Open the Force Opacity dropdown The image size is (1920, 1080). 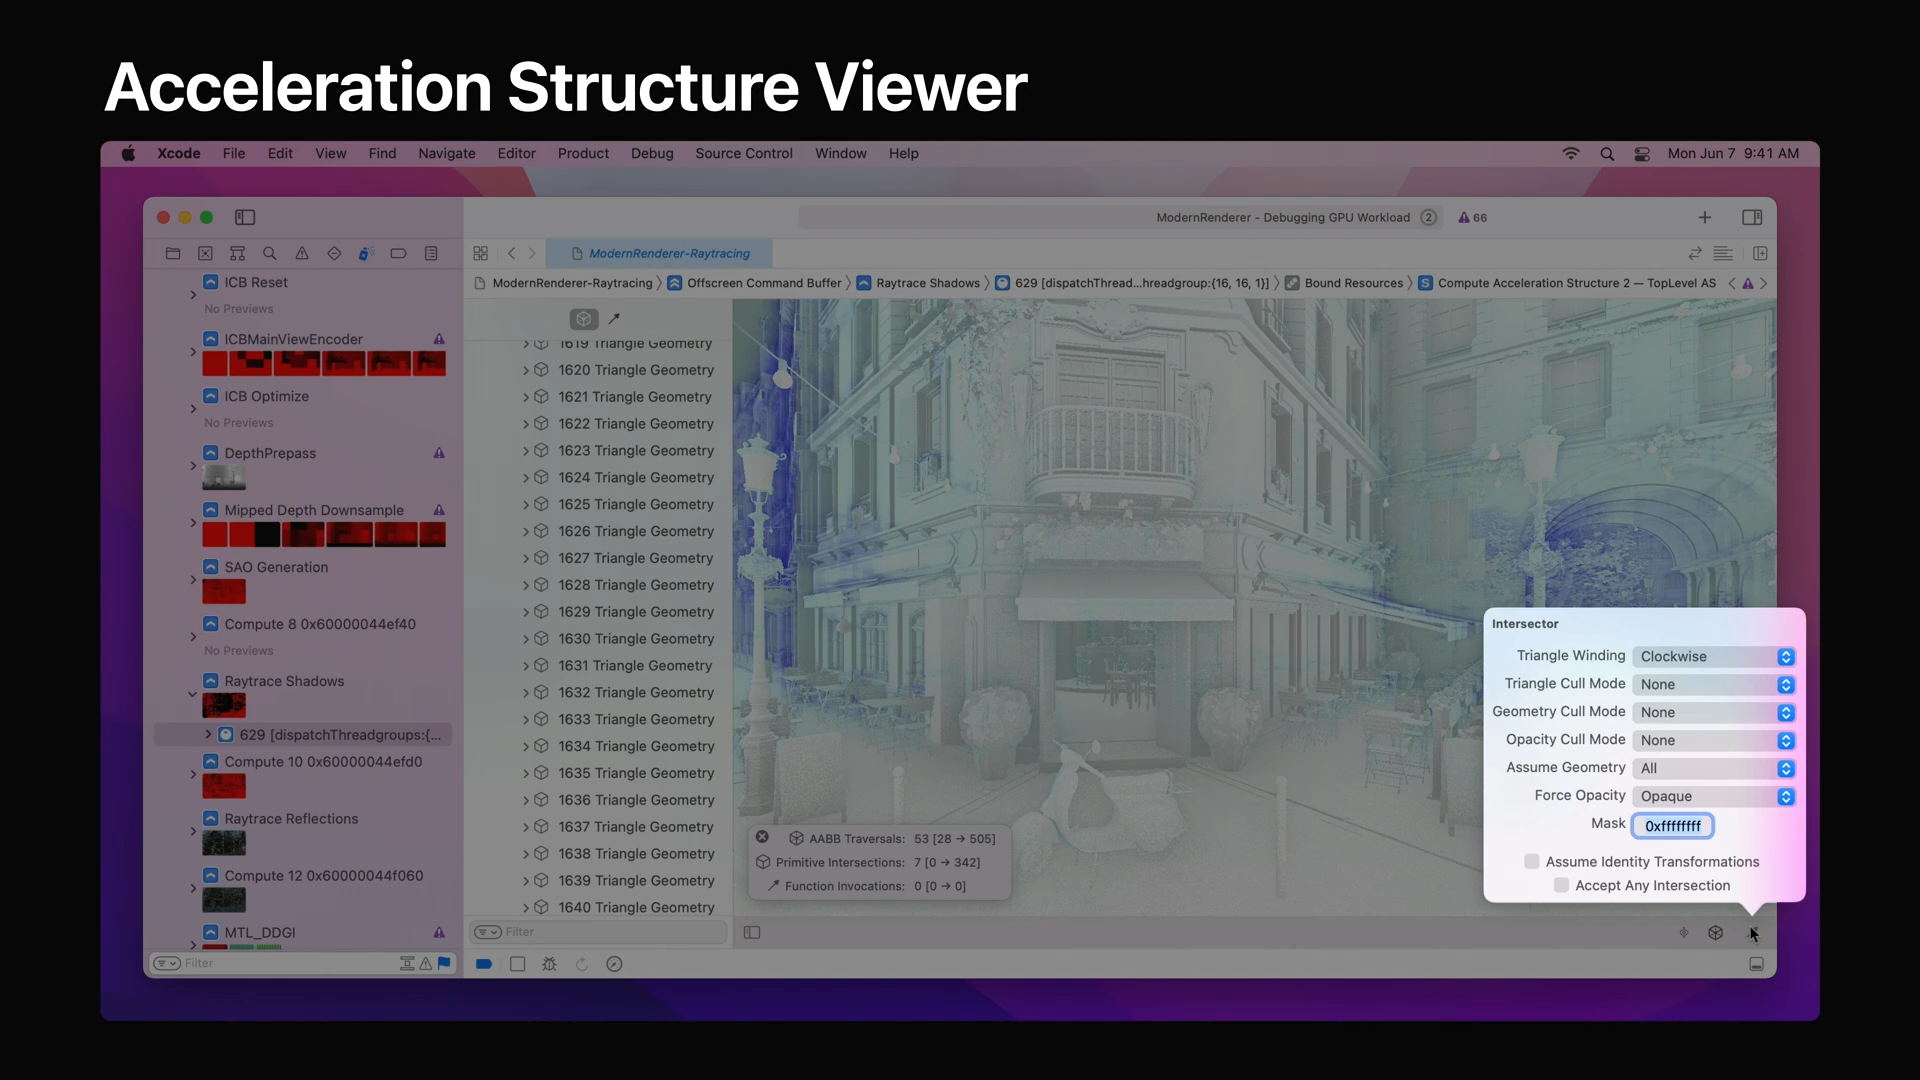(1714, 797)
